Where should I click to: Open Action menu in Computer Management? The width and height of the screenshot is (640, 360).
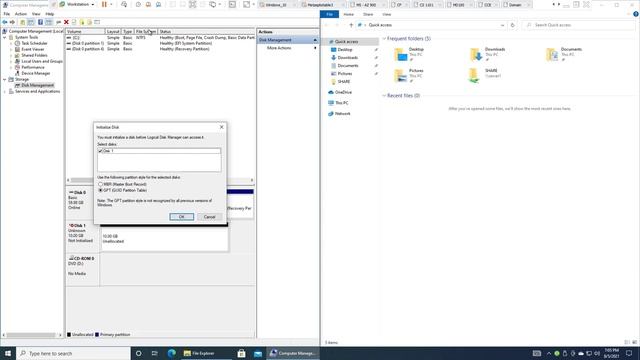(20, 14)
